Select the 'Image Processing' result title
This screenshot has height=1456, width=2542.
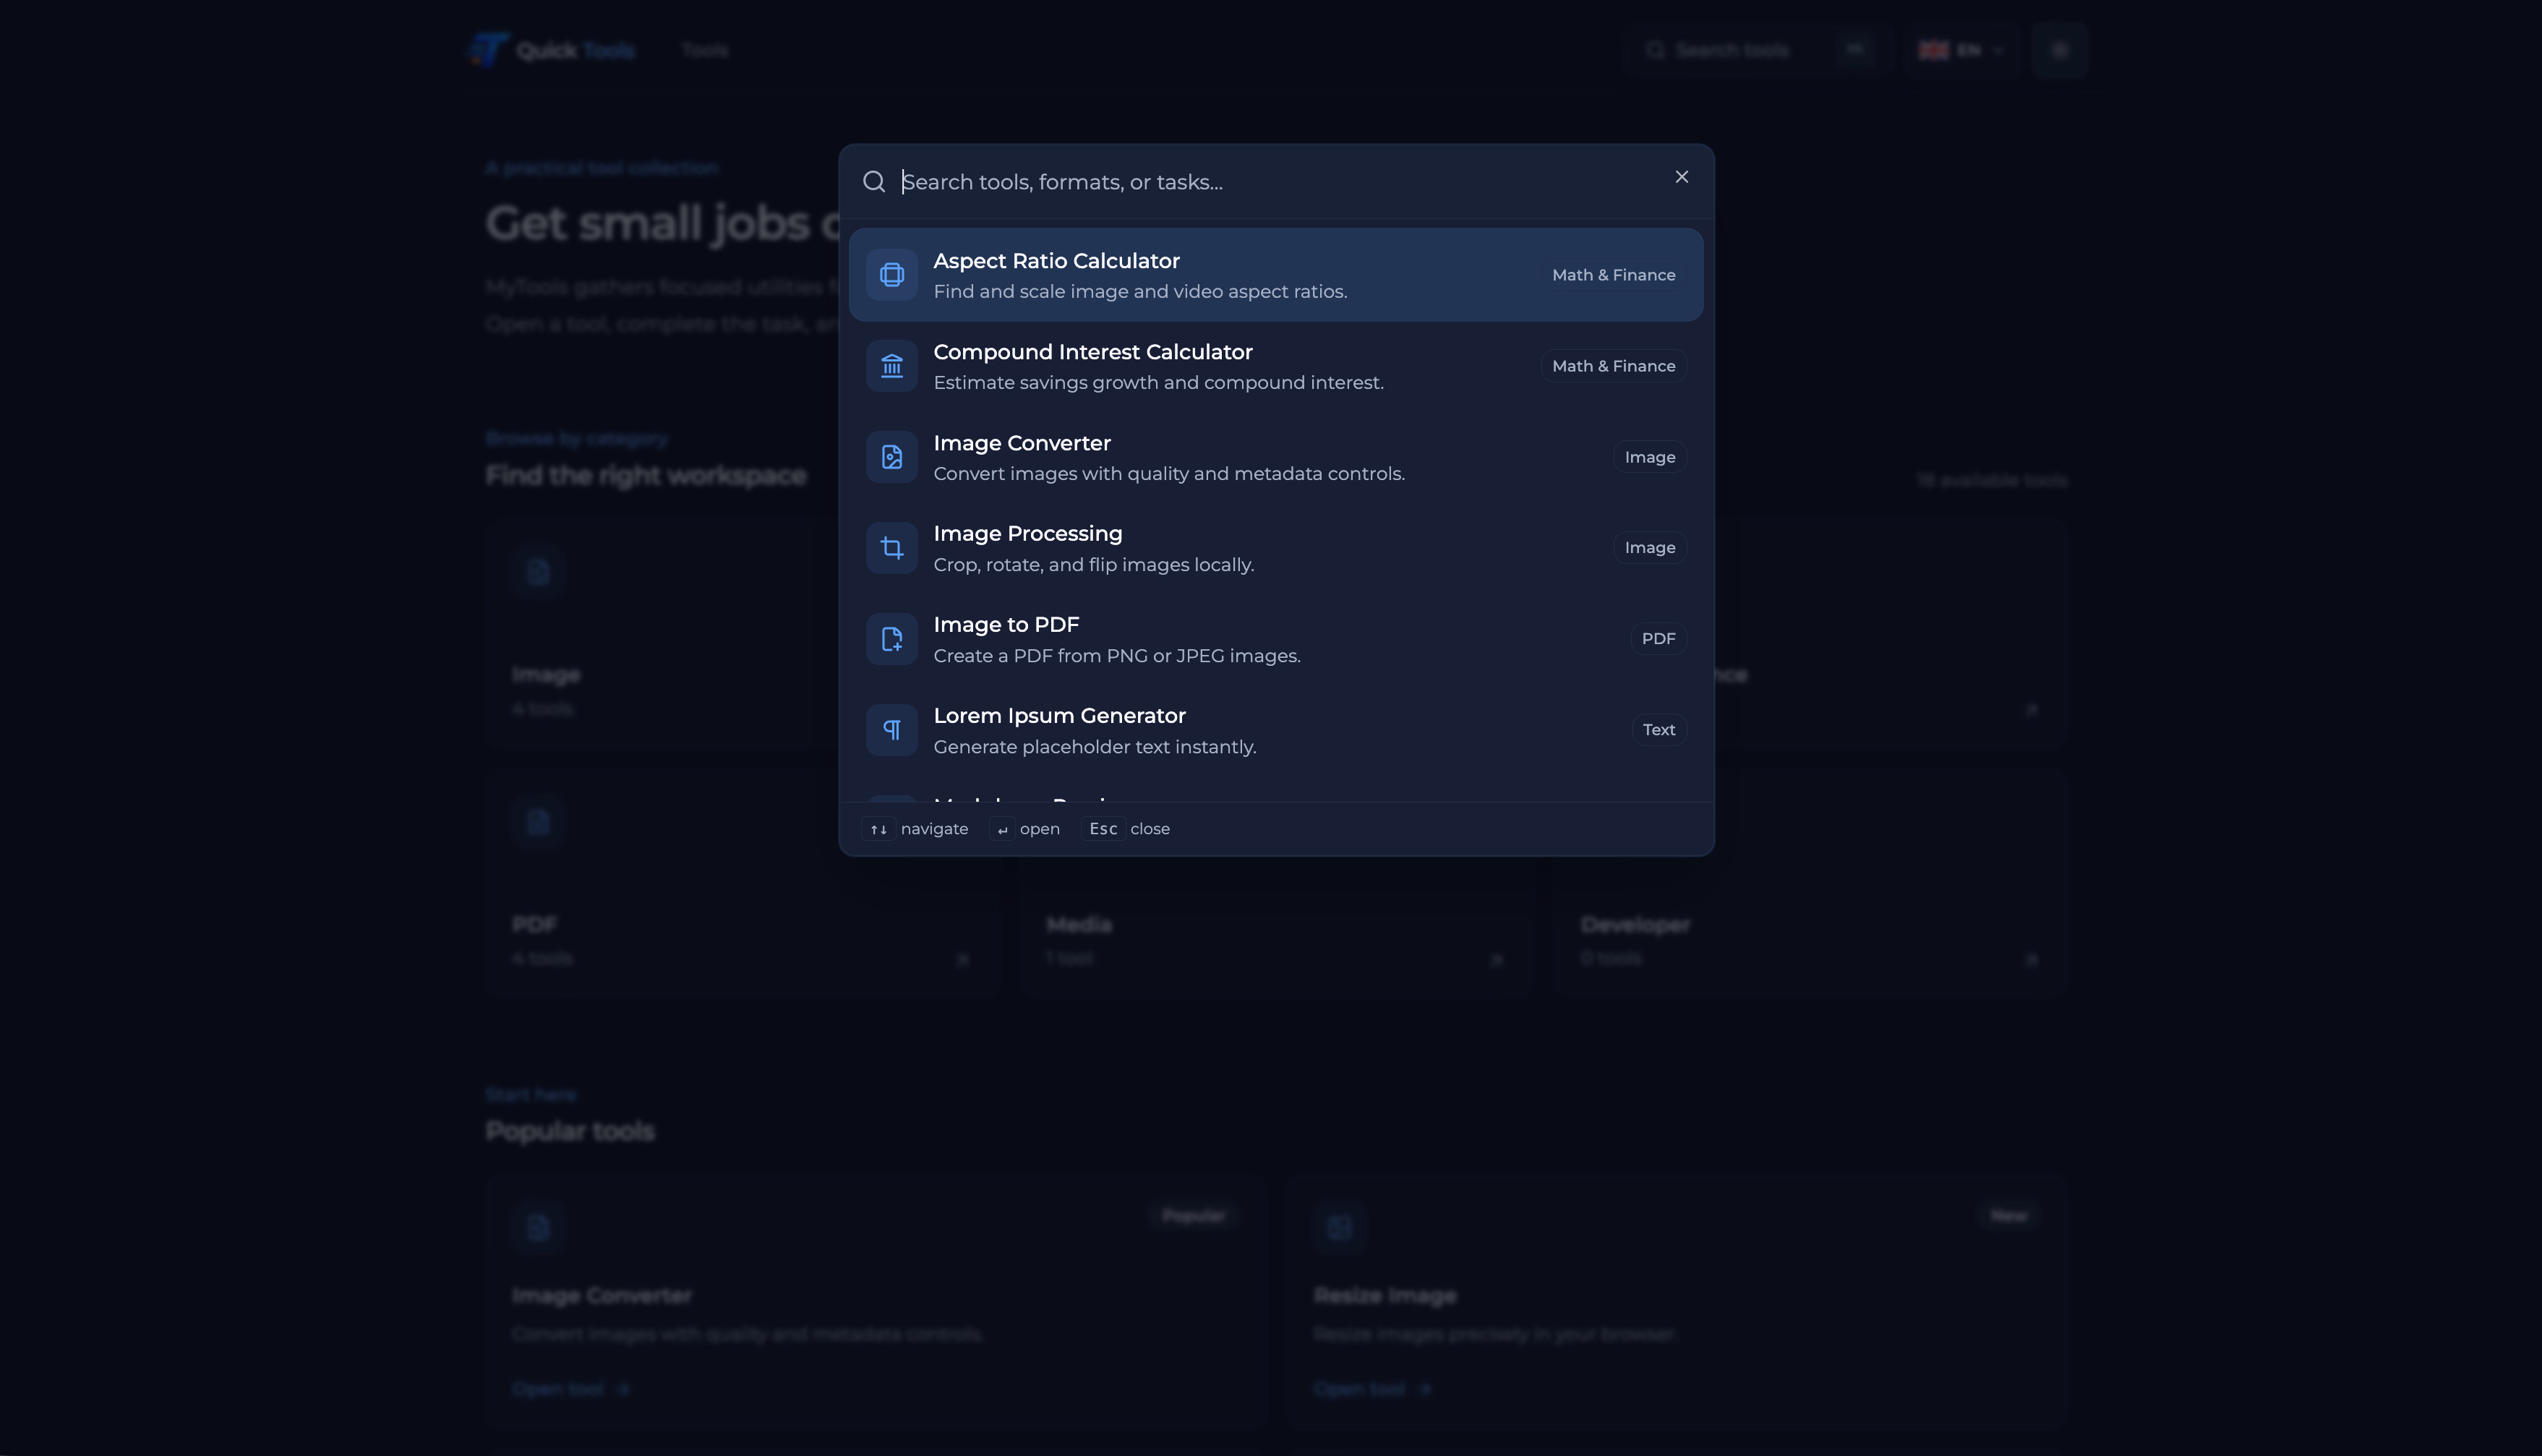coord(1028,534)
